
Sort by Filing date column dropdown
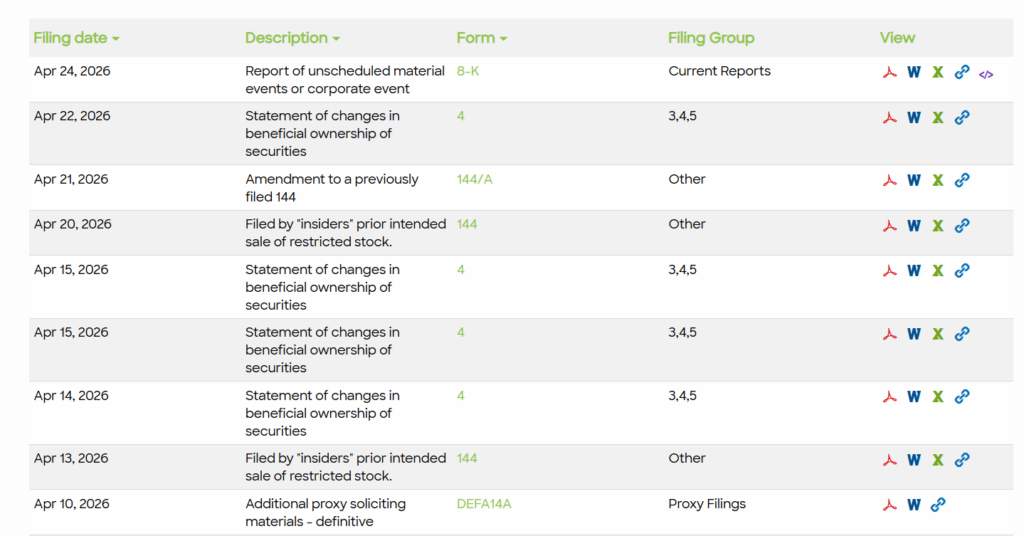pos(76,38)
